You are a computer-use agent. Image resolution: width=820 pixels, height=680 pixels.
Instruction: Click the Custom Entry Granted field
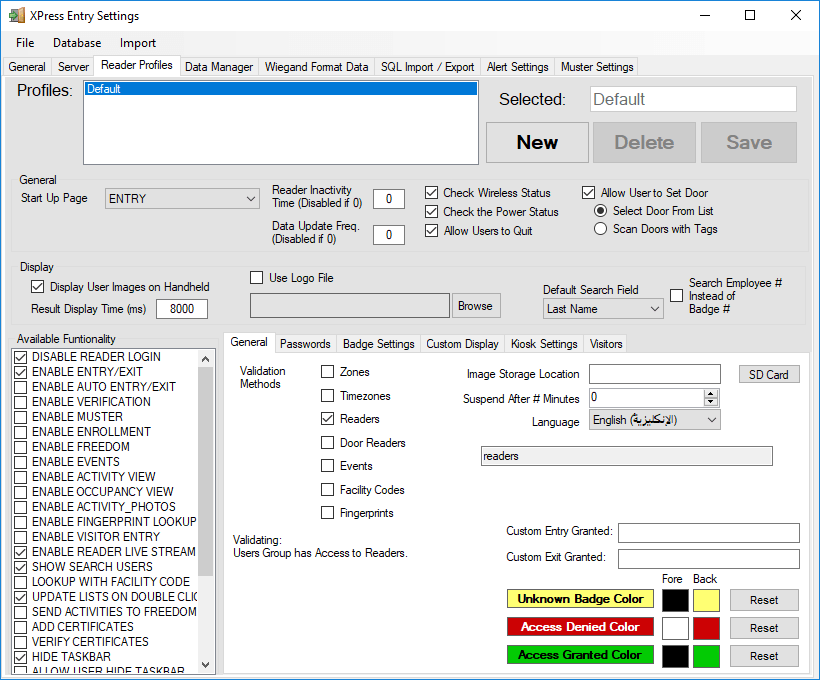[x=709, y=533]
